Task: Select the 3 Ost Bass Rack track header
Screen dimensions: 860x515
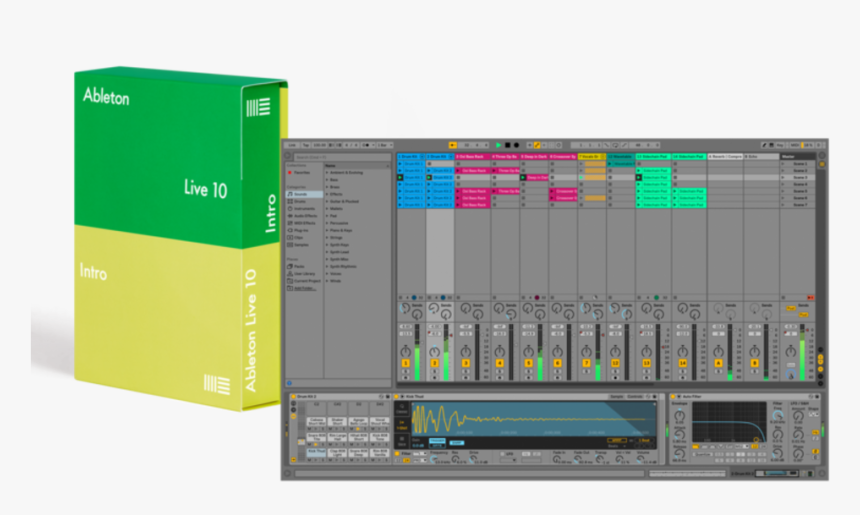Action: coord(472,157)
